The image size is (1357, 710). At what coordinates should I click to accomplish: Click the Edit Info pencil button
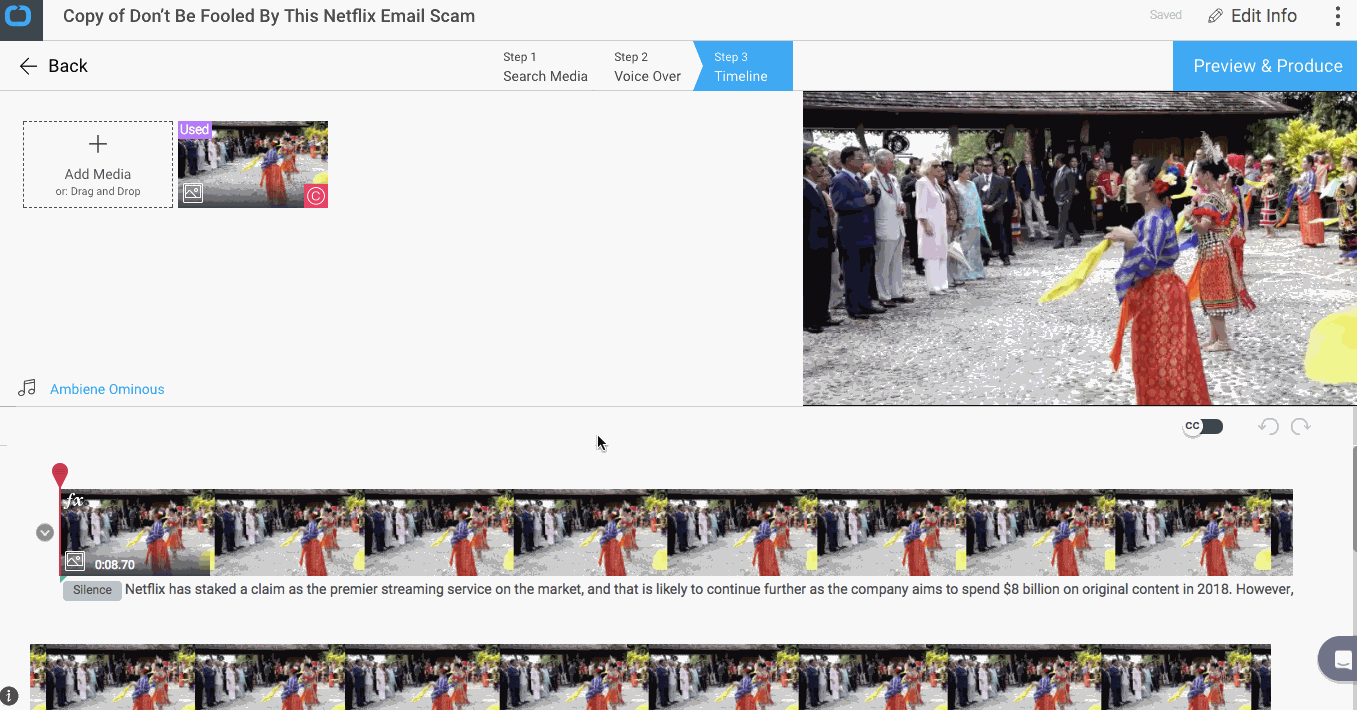[x=1252, y=16]
